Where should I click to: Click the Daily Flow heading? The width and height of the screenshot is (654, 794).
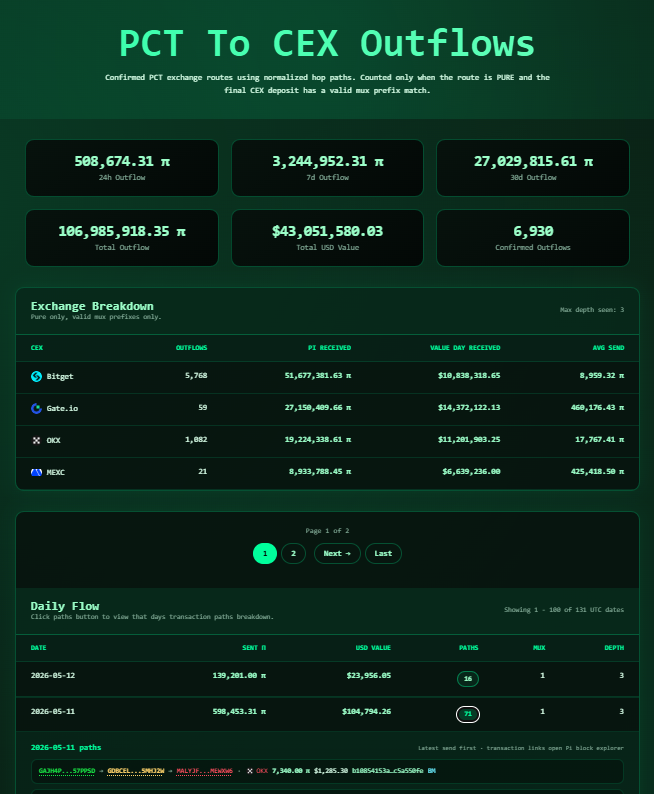(x=65, y=606)
